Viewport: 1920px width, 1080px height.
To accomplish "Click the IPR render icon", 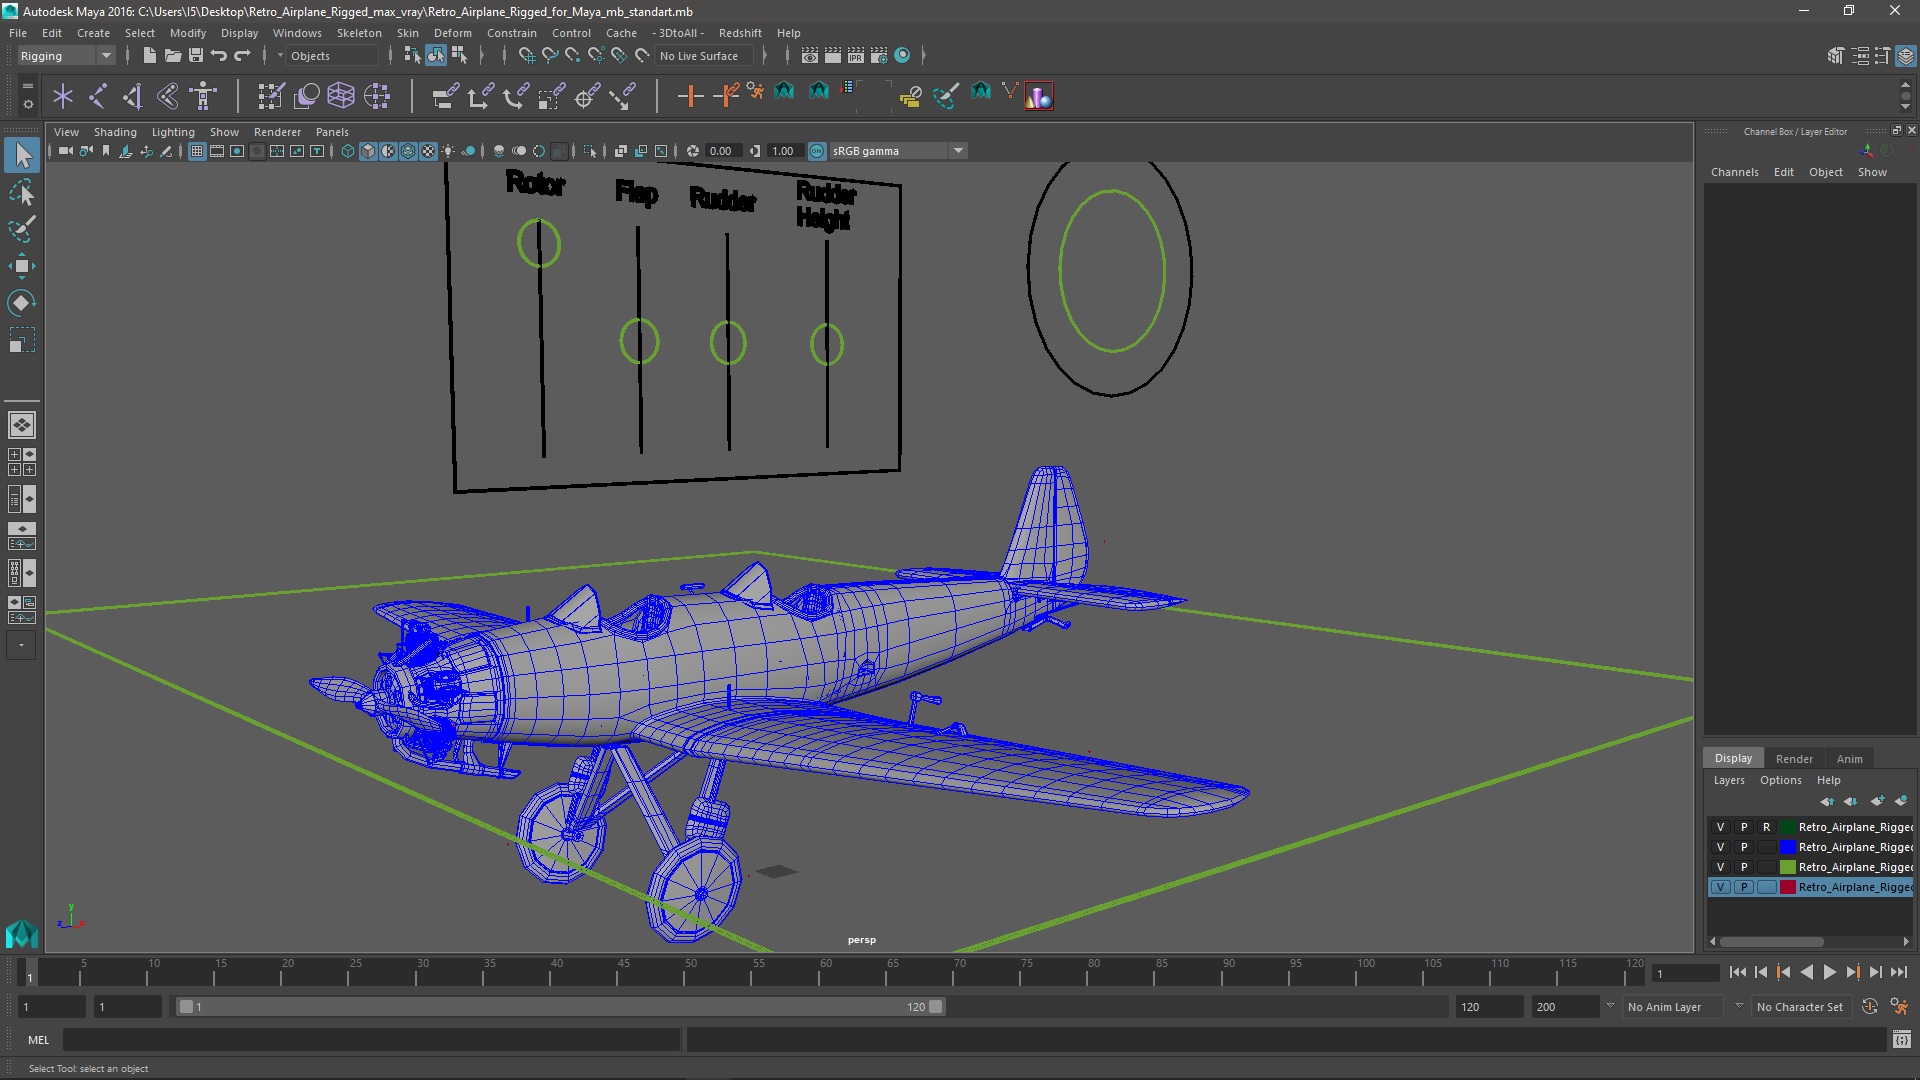I will click(856, 56).
